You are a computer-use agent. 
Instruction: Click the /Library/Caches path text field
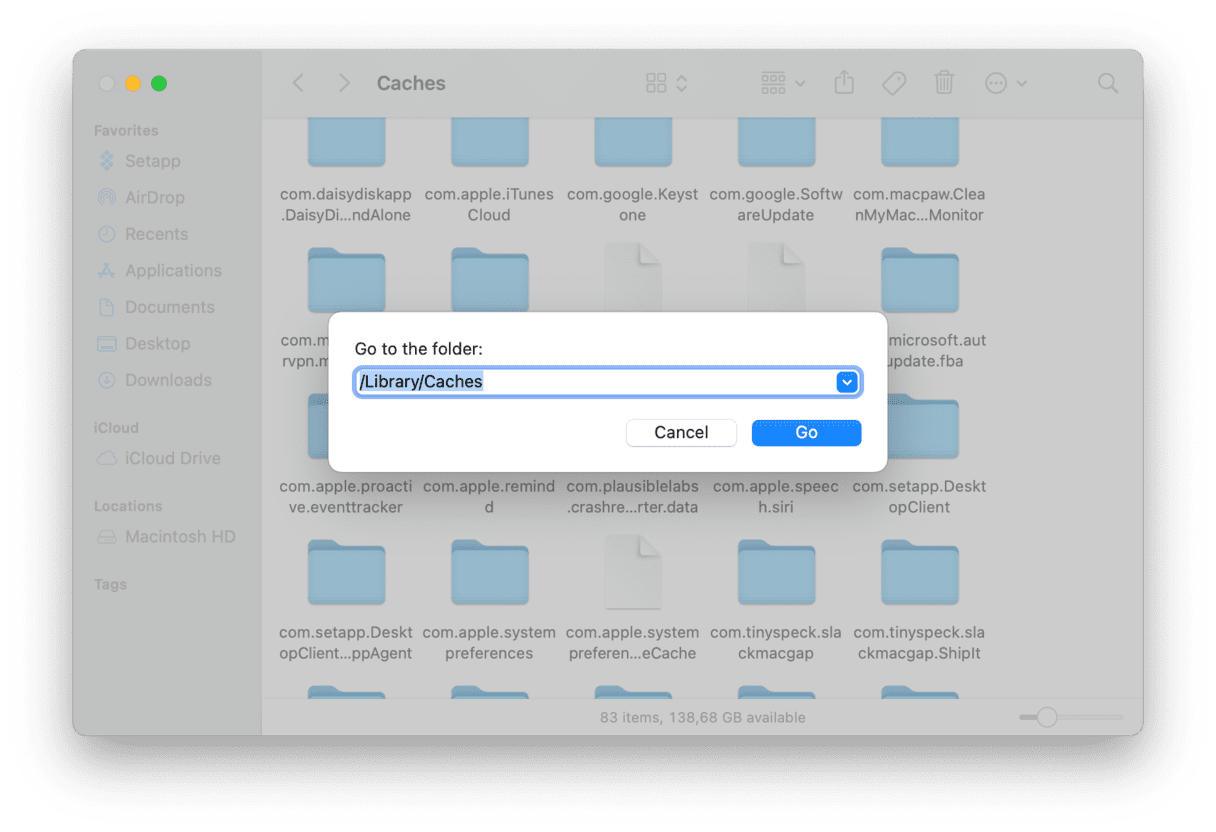(x=595, y=382)
